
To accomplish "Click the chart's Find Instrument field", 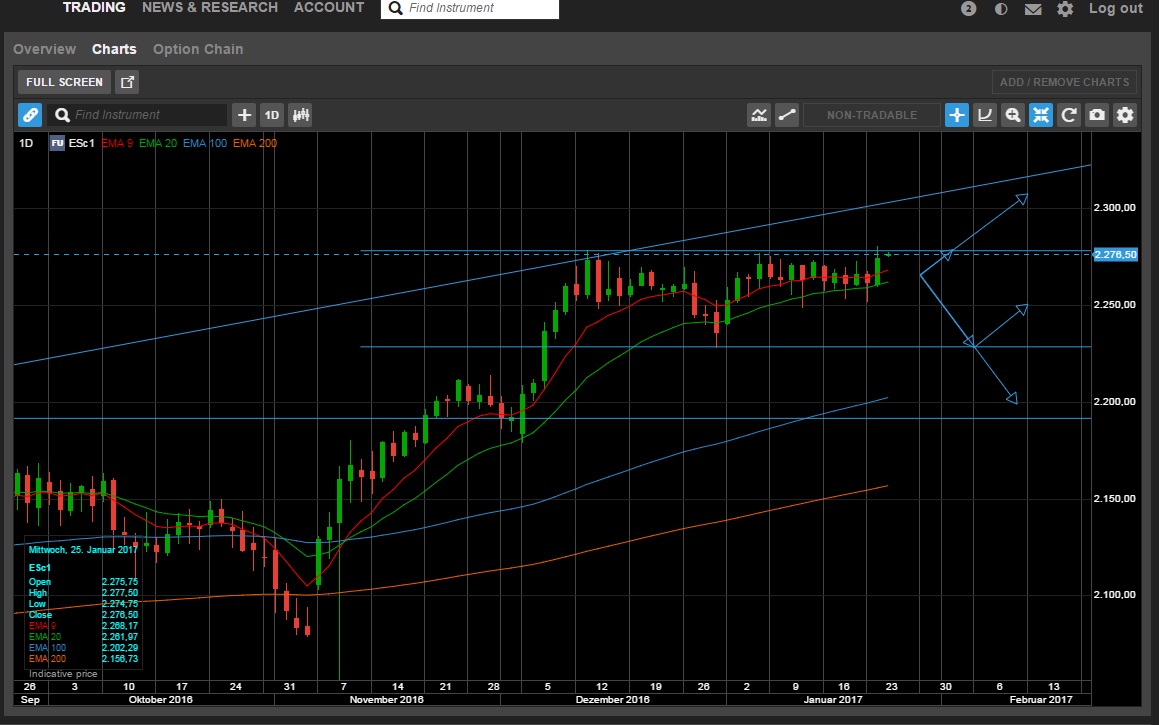I will (139, 115).
